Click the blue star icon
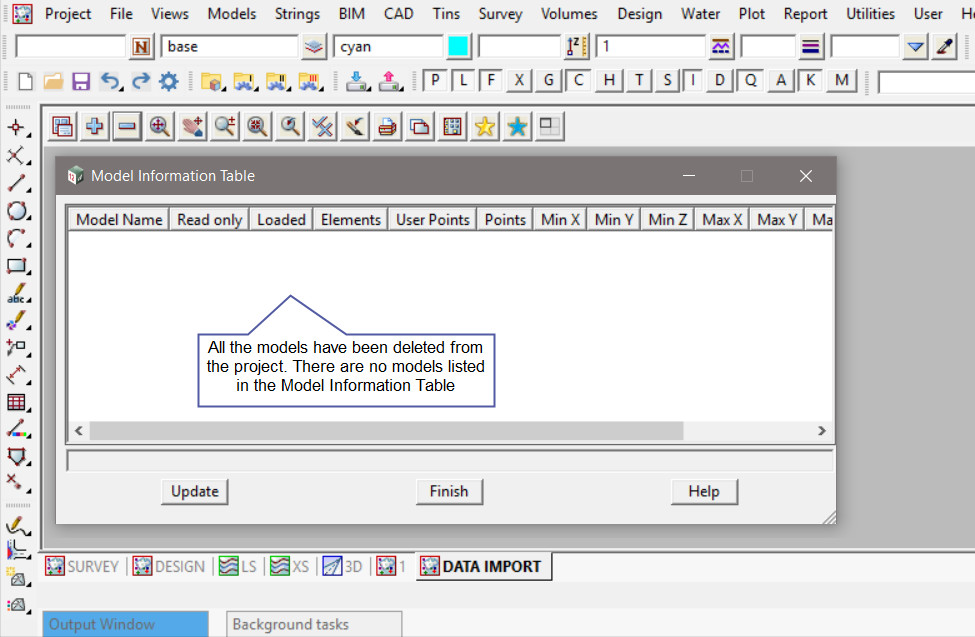The image size is (975, 637). 517,127
